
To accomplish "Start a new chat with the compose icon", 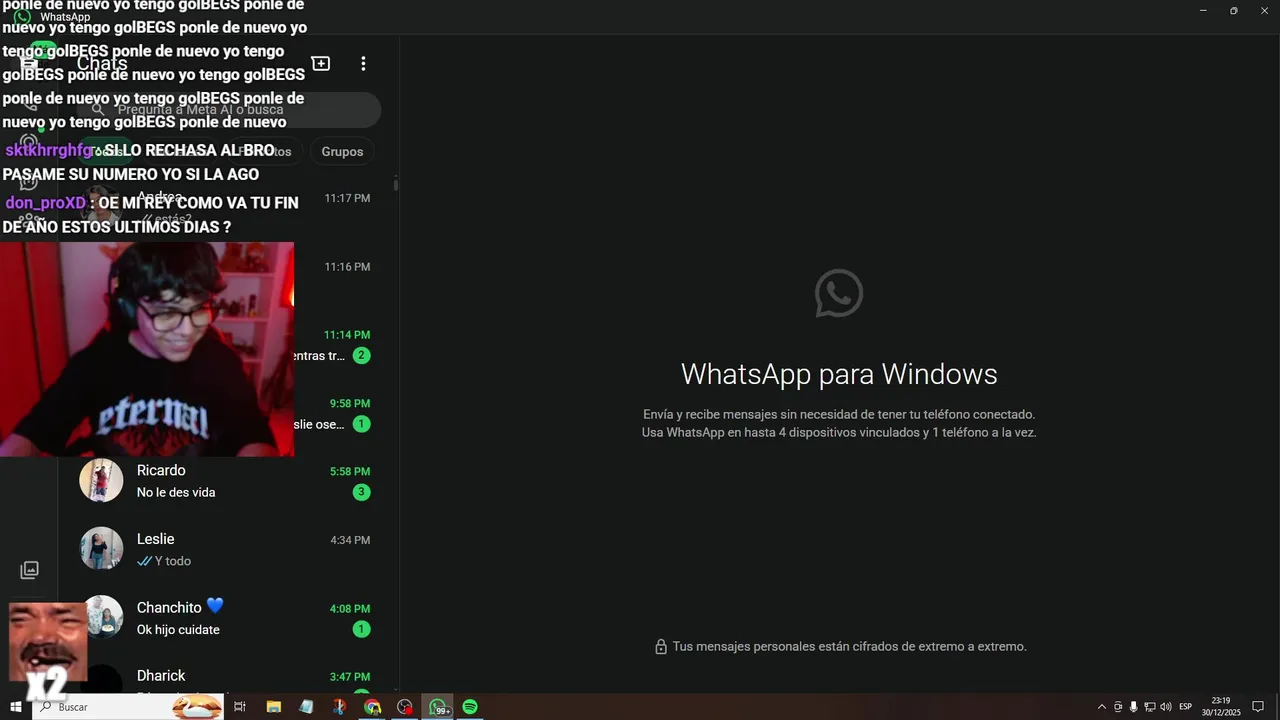I will point(321,63).
